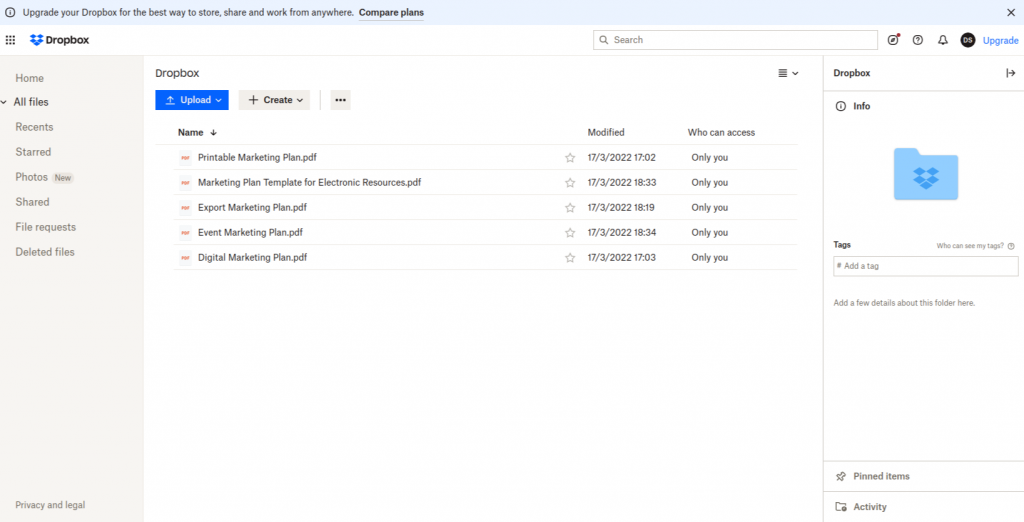The image size is (1024, 522).
Task: Expand the Upload dropdown button
Action: [192, 100]
